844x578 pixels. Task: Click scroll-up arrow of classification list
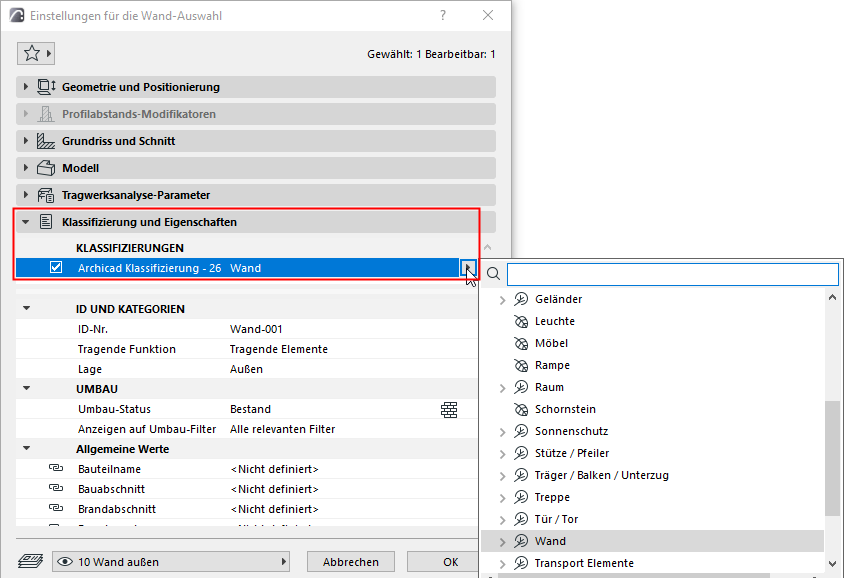(832, 297)
